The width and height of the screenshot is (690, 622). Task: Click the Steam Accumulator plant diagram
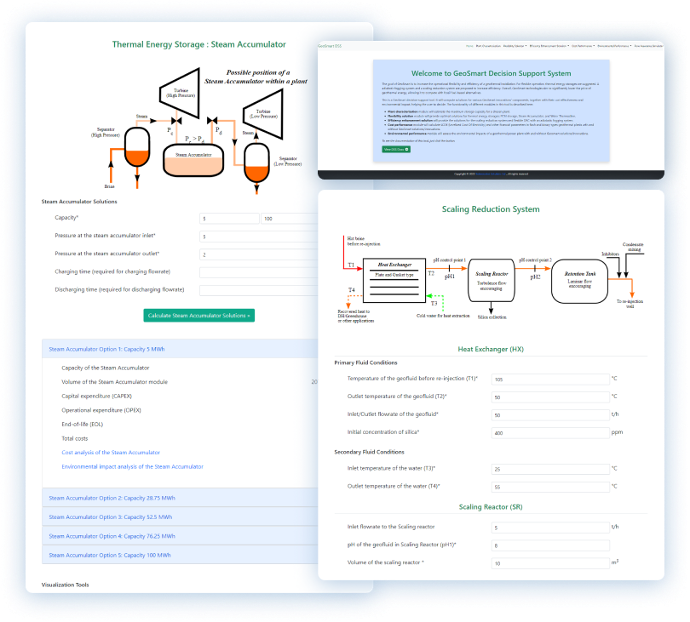point(199,129)
